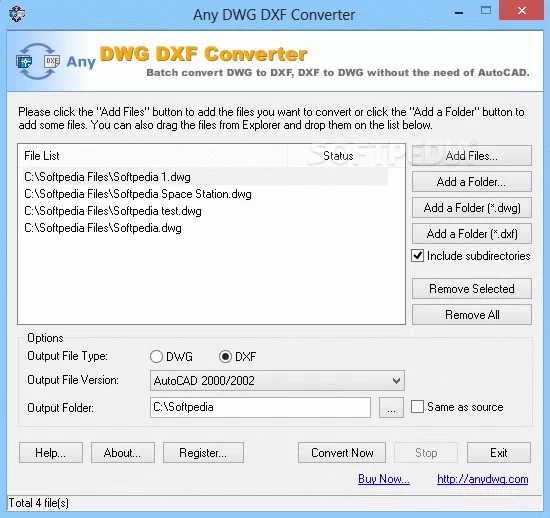The image size is (550, 518).
Task: Click the Output Folder path field
Action: pos(260,407)
